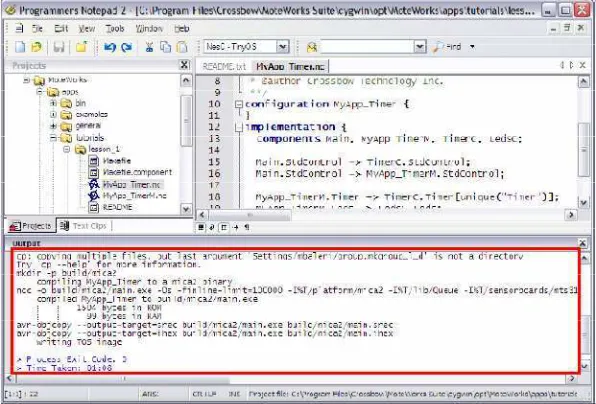The height and width of the screenshot is (404, 596).
Task: Open the View menu
Action: pyautogui.click(x=87, y=29)
